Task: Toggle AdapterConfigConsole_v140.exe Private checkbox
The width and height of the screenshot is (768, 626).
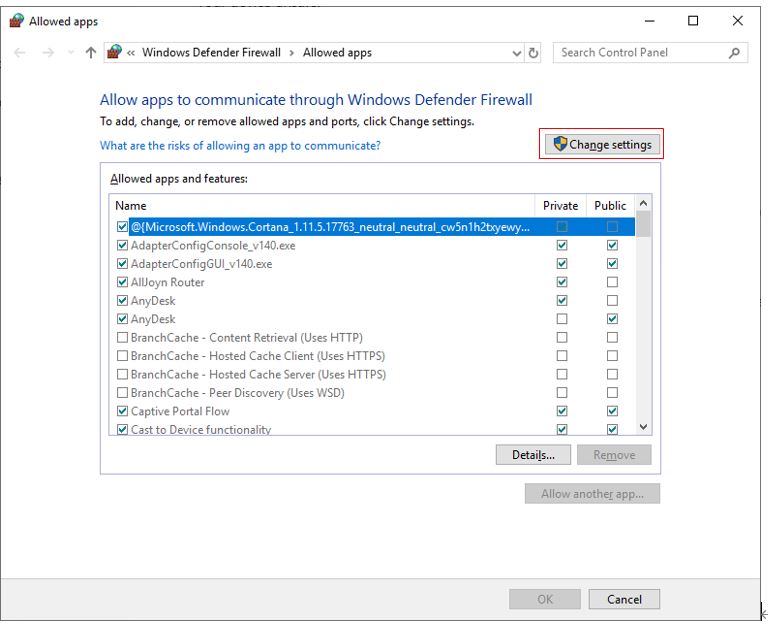Action: 562,245
